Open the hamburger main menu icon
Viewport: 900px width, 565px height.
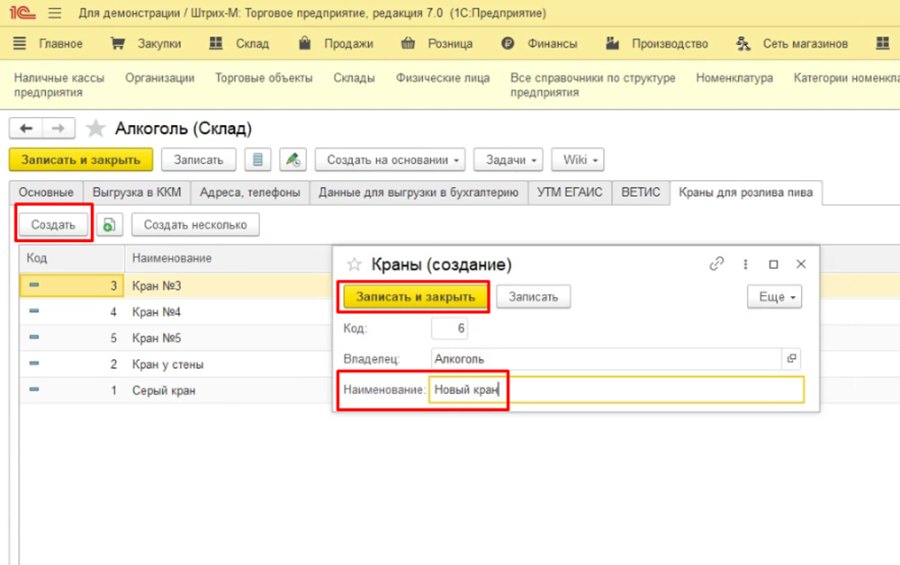55,13
